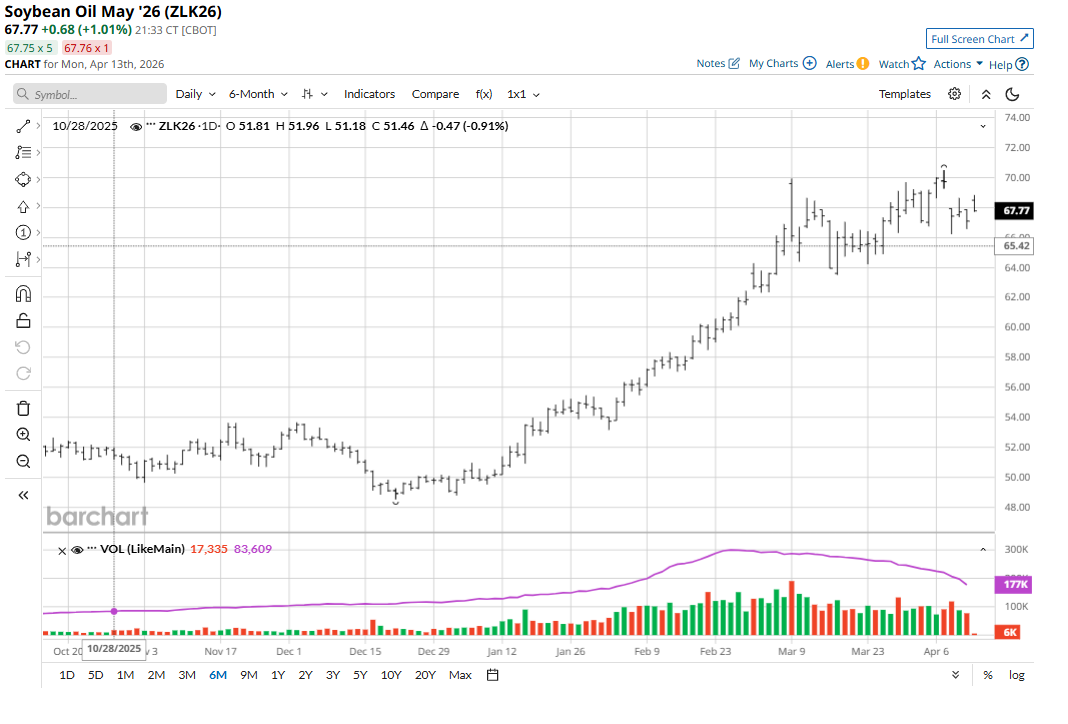Toggle visibility of ZLK26 price series
Viewport: 1068px width, 724px height.
click(136, 127)
